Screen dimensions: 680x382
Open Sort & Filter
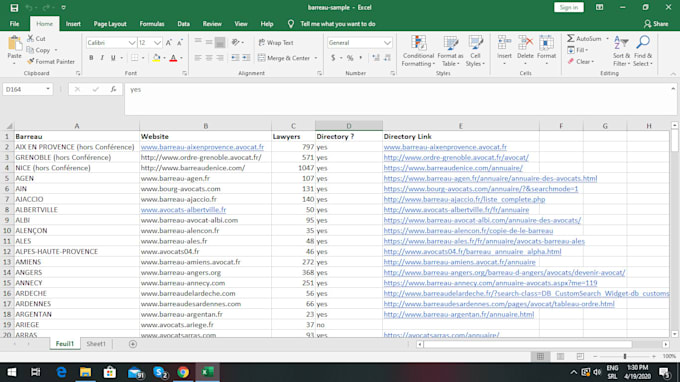click(621, 51)
